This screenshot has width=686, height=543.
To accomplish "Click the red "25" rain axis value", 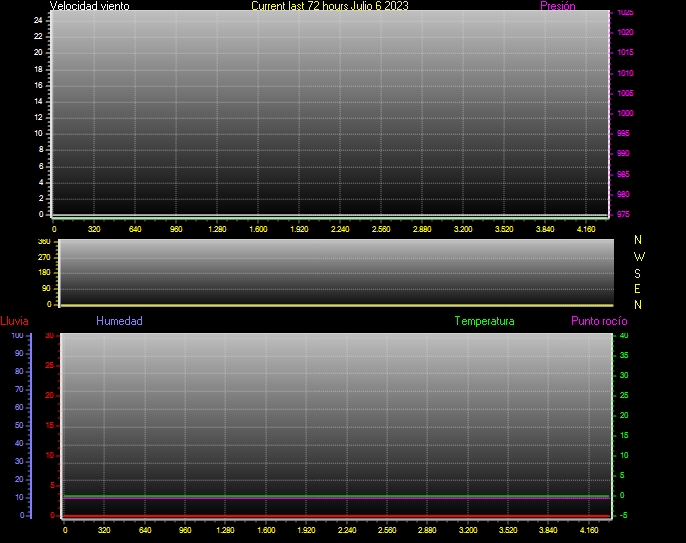I will click(x=50, y=365).
